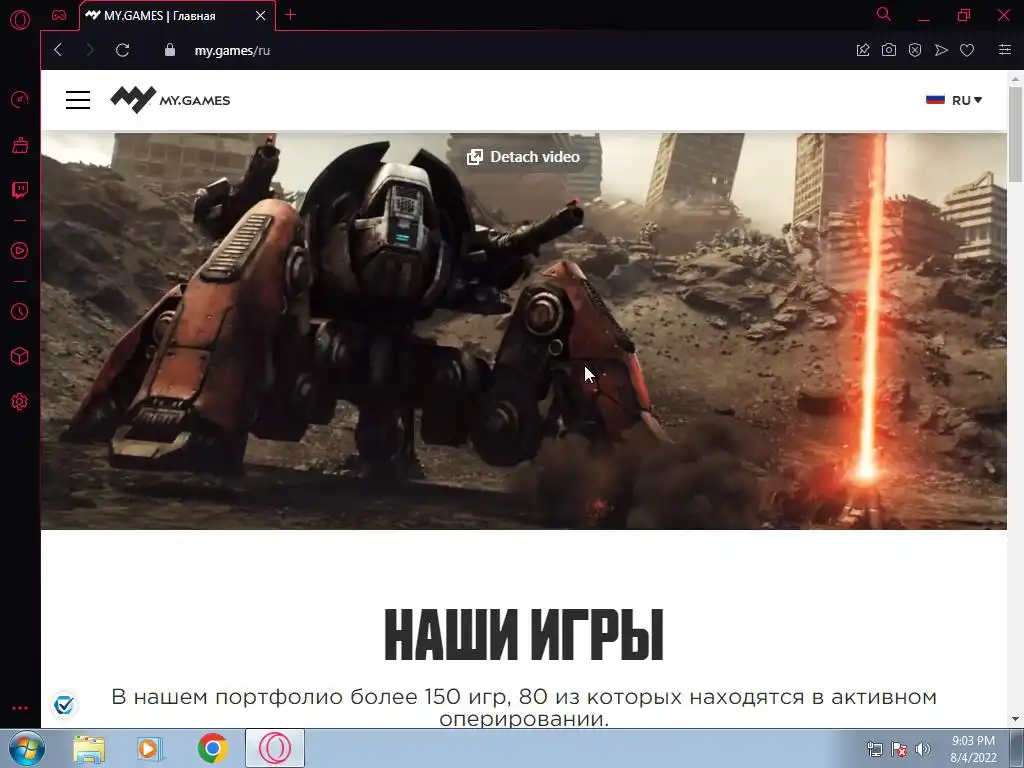Open the Windows Start menu
Screen dimensions: 1024x768
(x=27, y=748)
